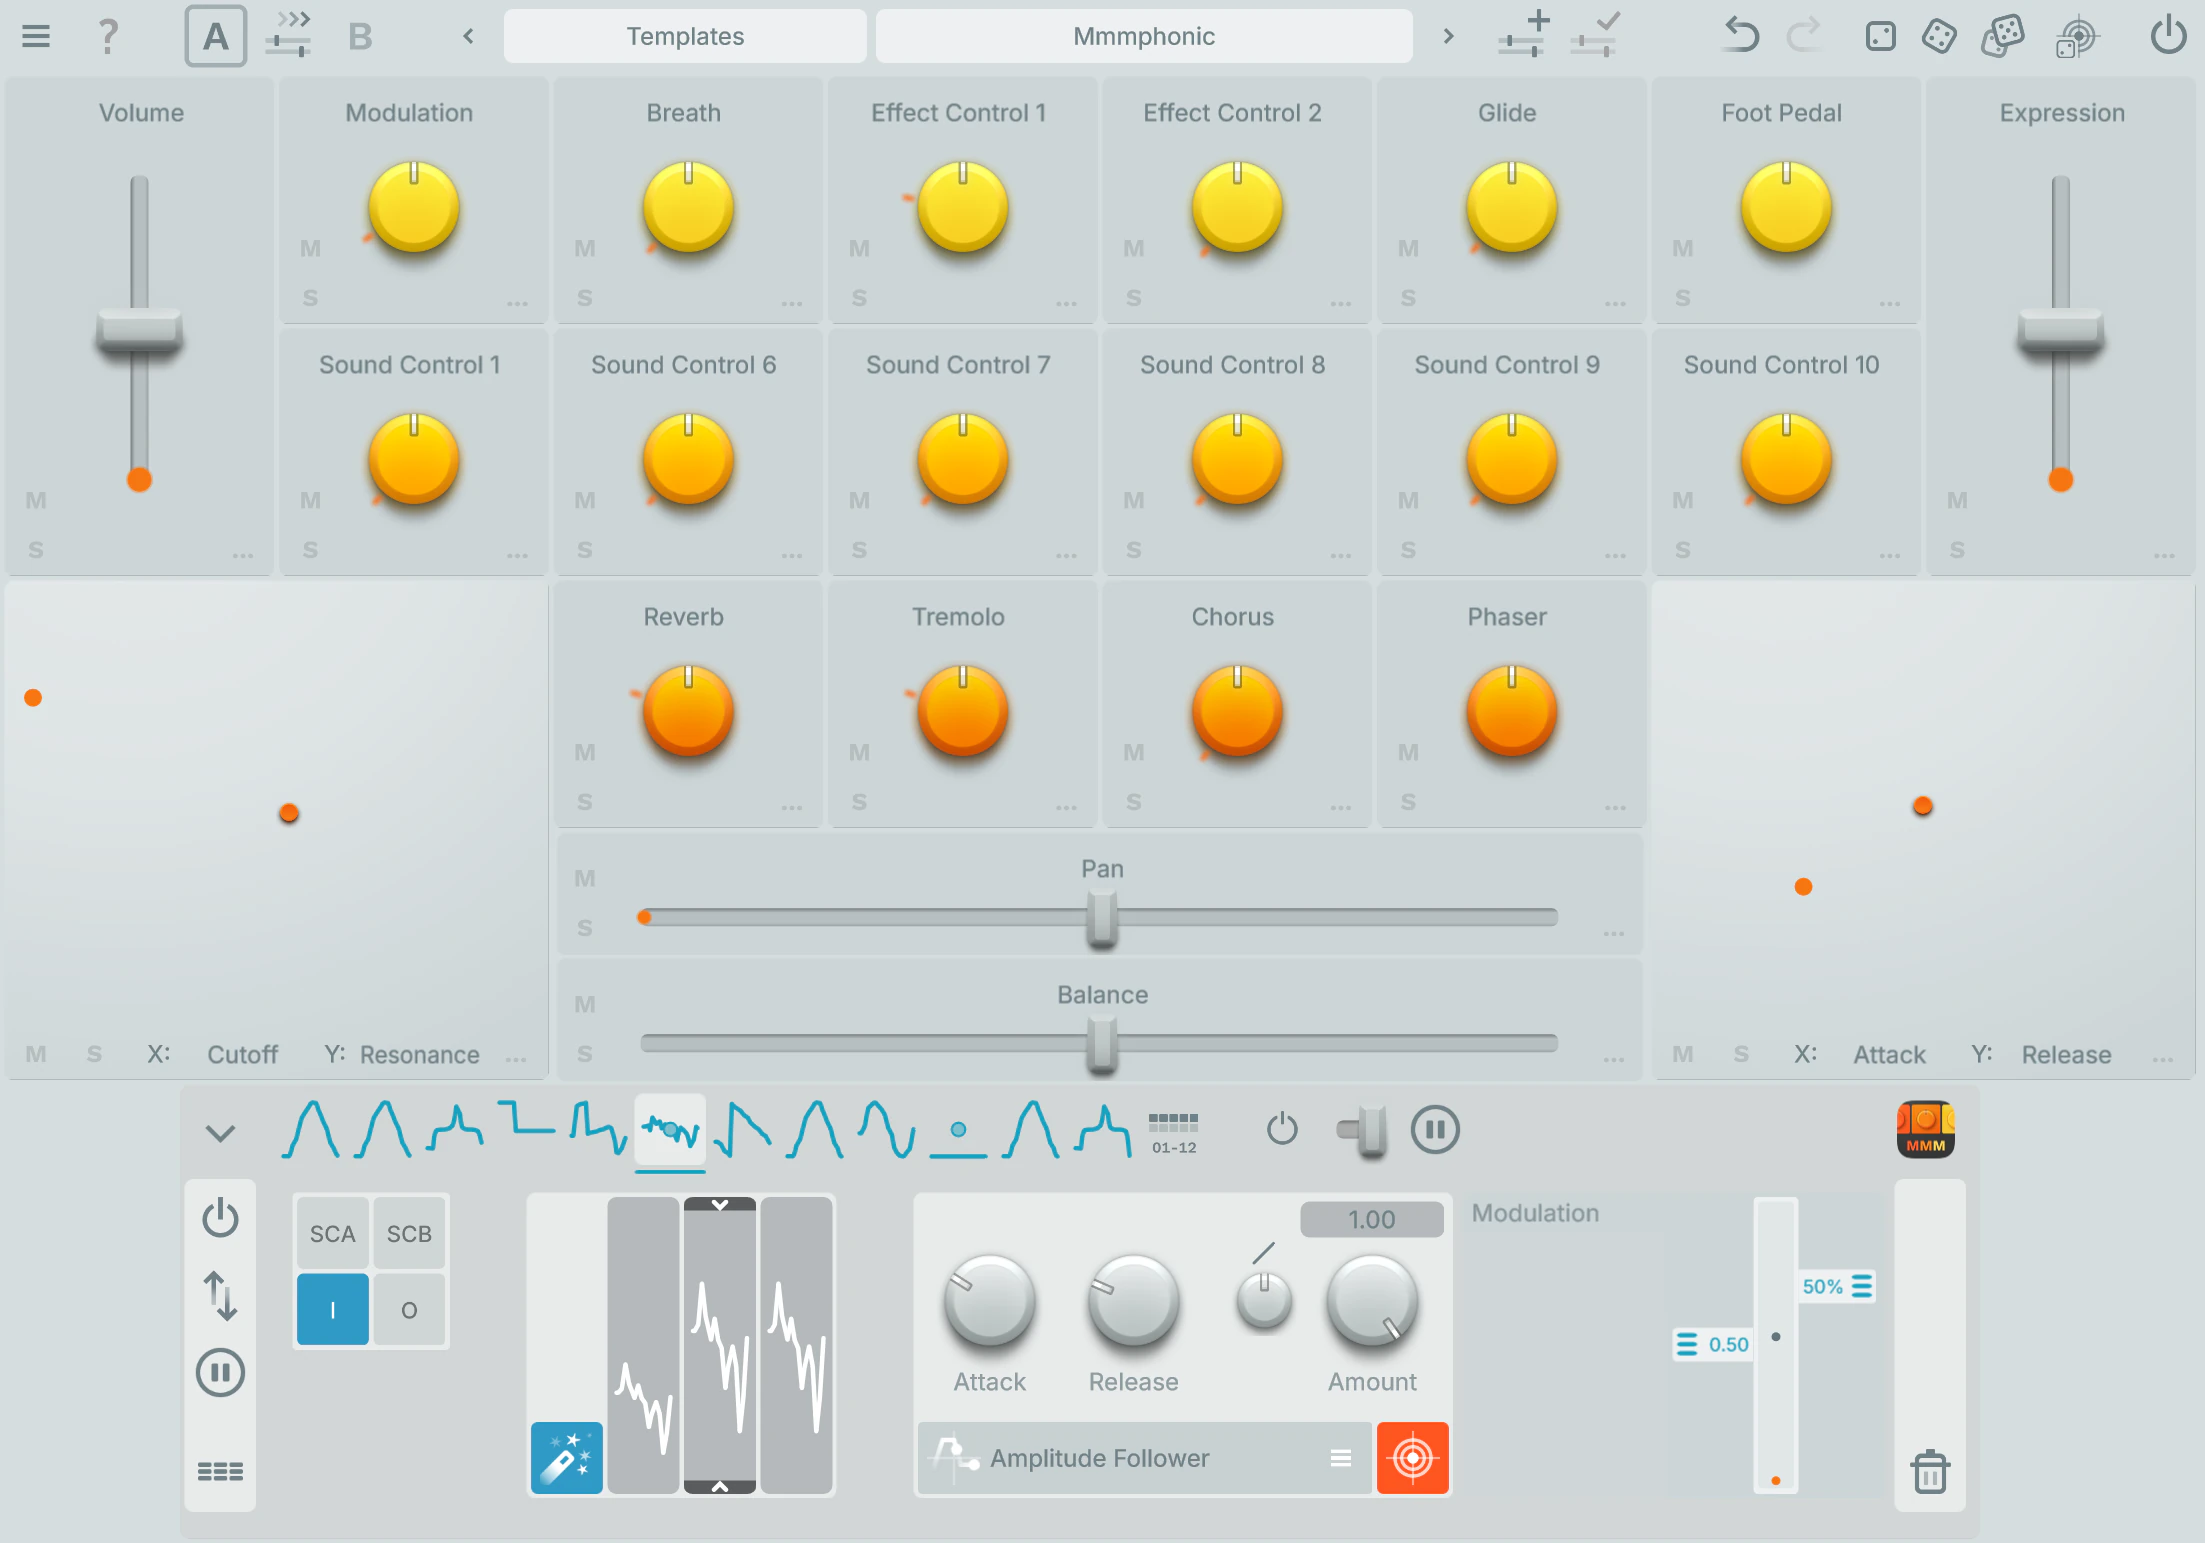The height and width of the screenshot is (1543, 2205).
Task: Click the Expression fader handle
Action: [x=2061, y=332]
